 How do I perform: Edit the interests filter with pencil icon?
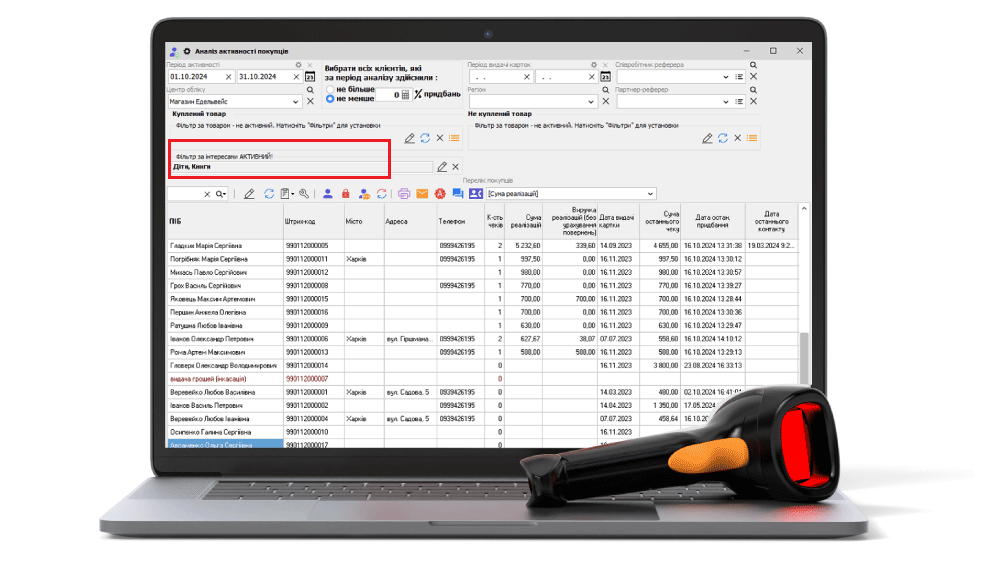[x=442, y=167]
